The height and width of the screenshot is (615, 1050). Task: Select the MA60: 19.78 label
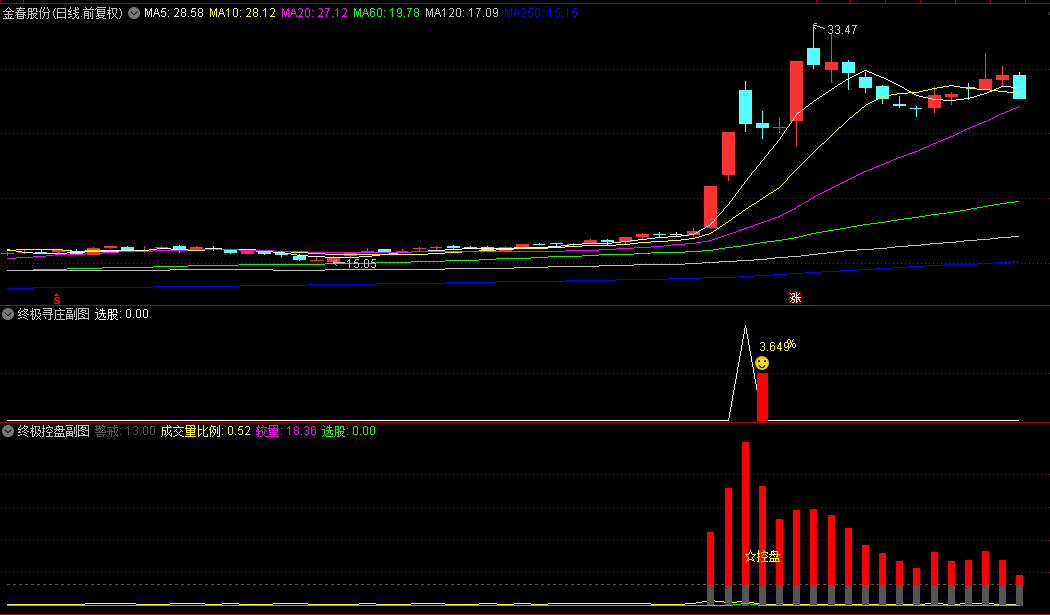click(x=386, y=13)
